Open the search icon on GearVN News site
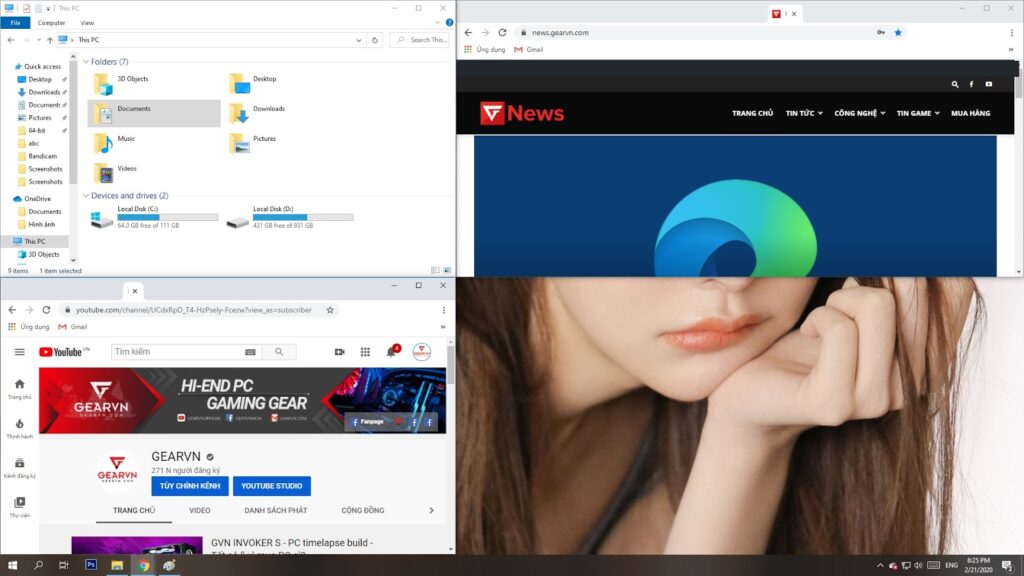 (x=955, y=84)
